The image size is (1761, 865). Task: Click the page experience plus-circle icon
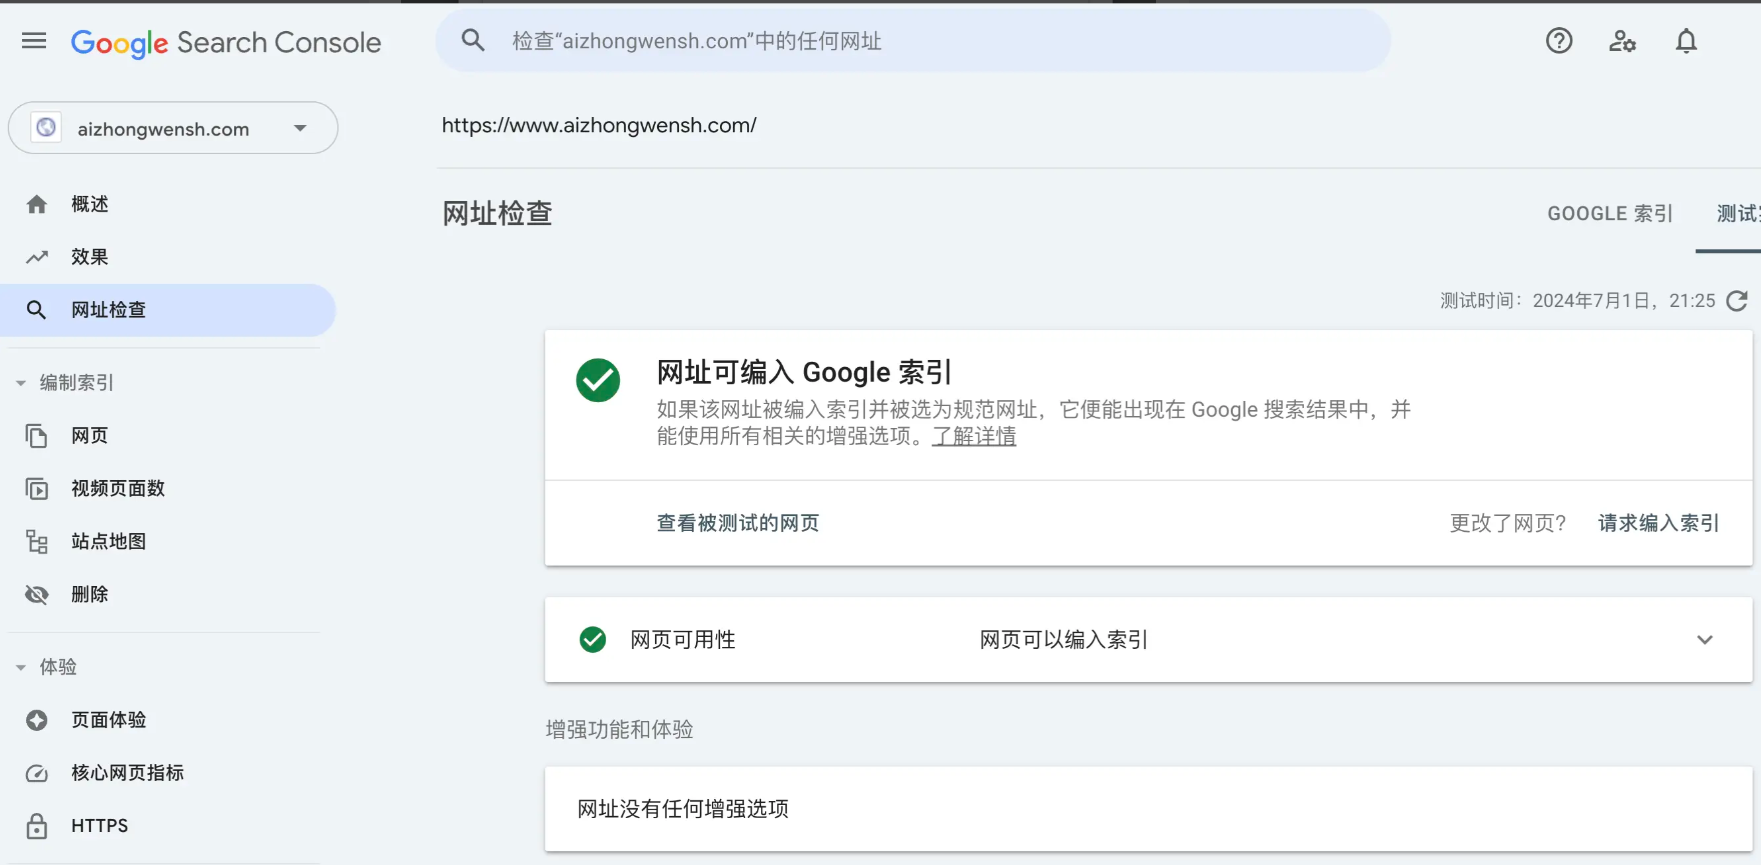(x=37, y=720)
